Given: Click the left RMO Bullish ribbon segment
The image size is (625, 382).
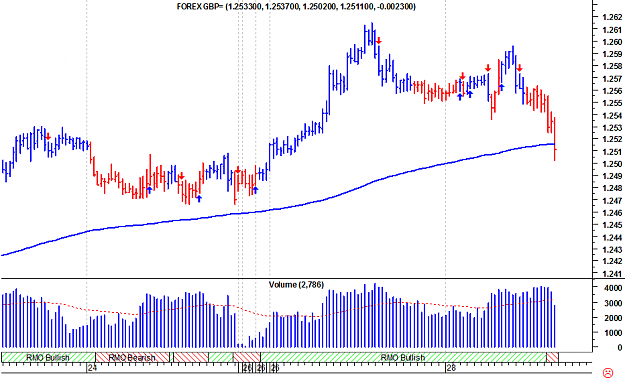Looking at the screenshot, I should pos(48,357).
